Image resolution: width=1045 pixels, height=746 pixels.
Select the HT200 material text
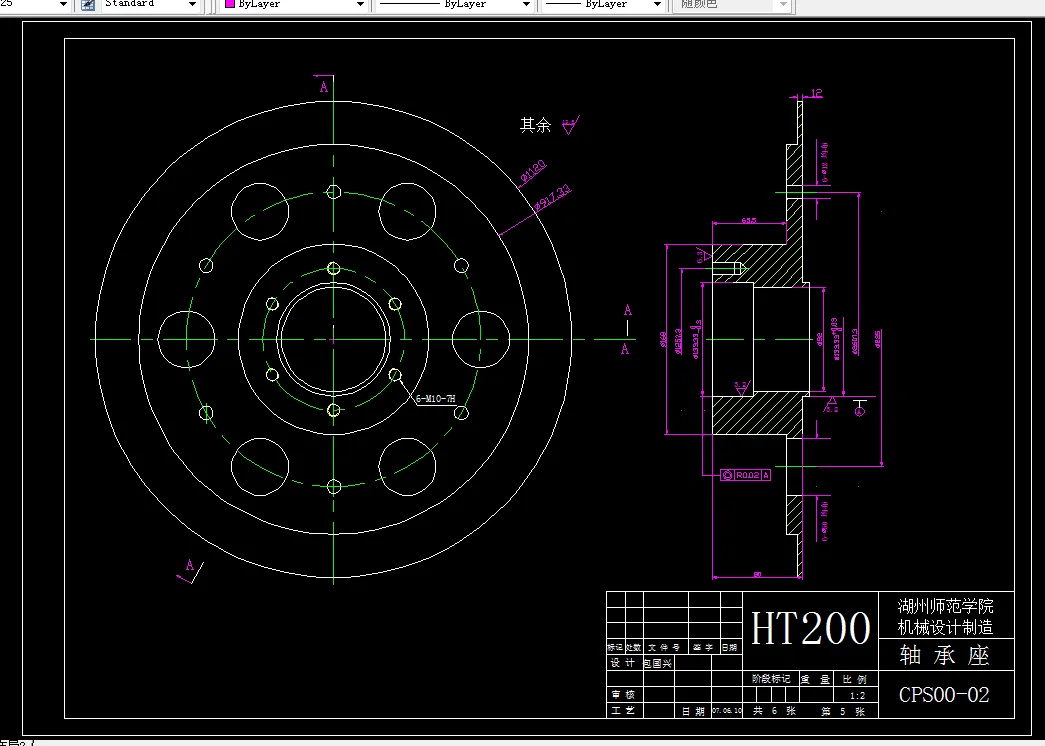810,628
